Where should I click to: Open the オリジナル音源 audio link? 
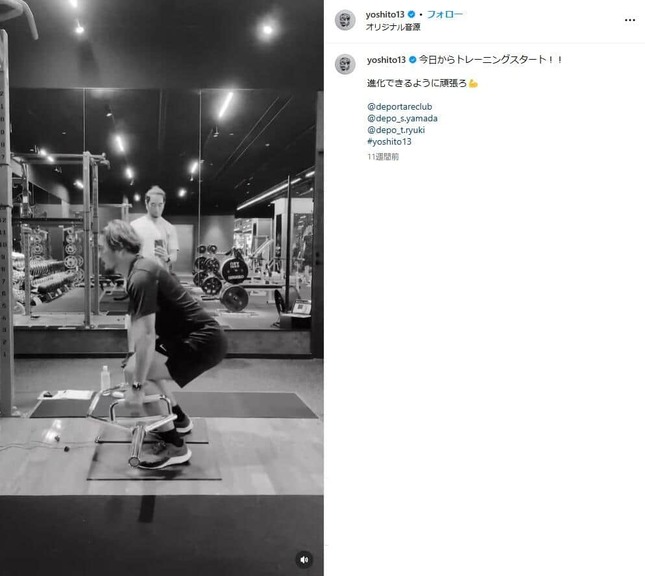click(x=393, y=27)
